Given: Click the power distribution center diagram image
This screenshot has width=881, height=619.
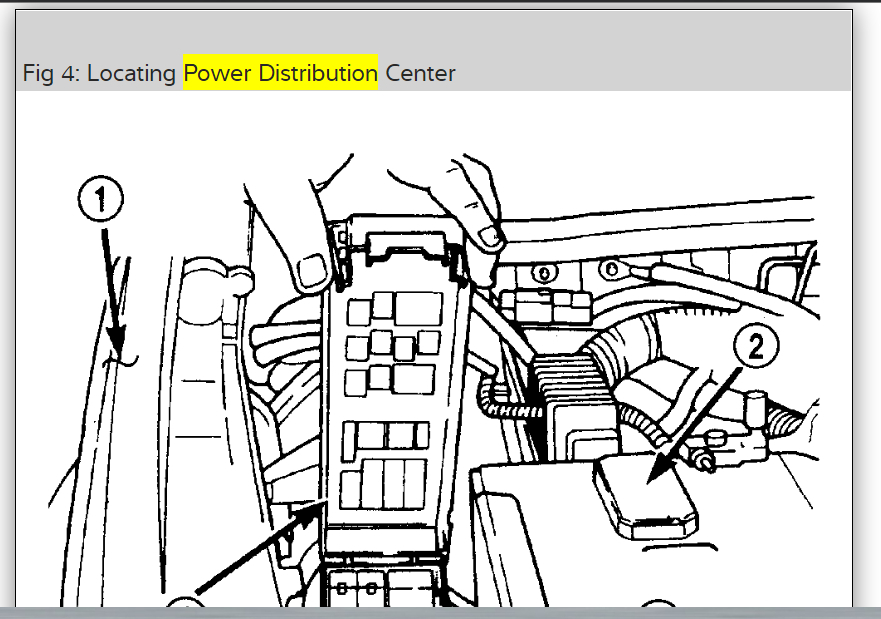Looking at the screenshot, I should tap(434, 379).
